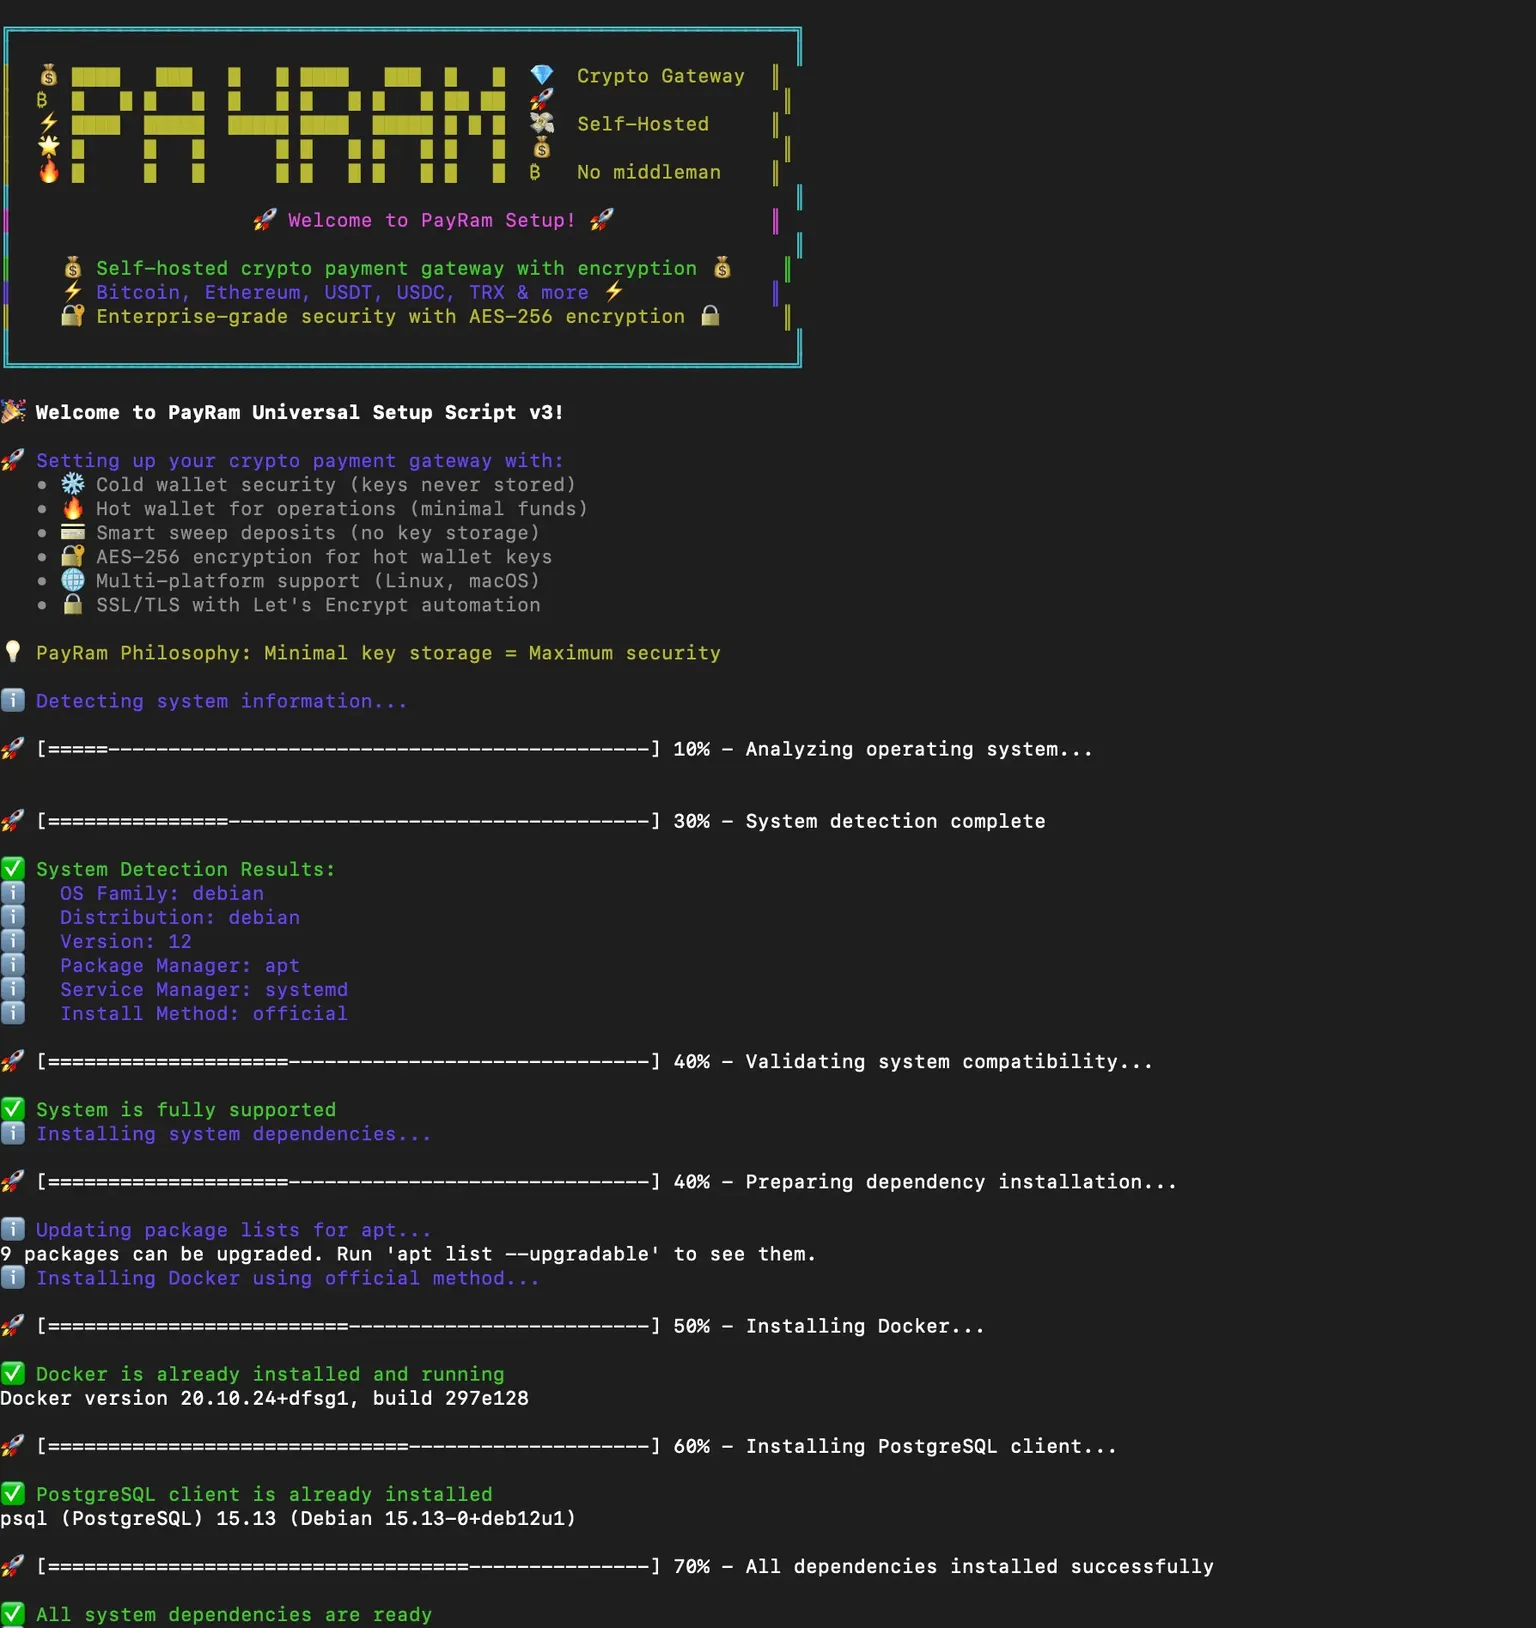Viewport: 1536px width, 1628px height.
Task: Click the party popper icon before Welcome heading
Action: pos(13,411)
